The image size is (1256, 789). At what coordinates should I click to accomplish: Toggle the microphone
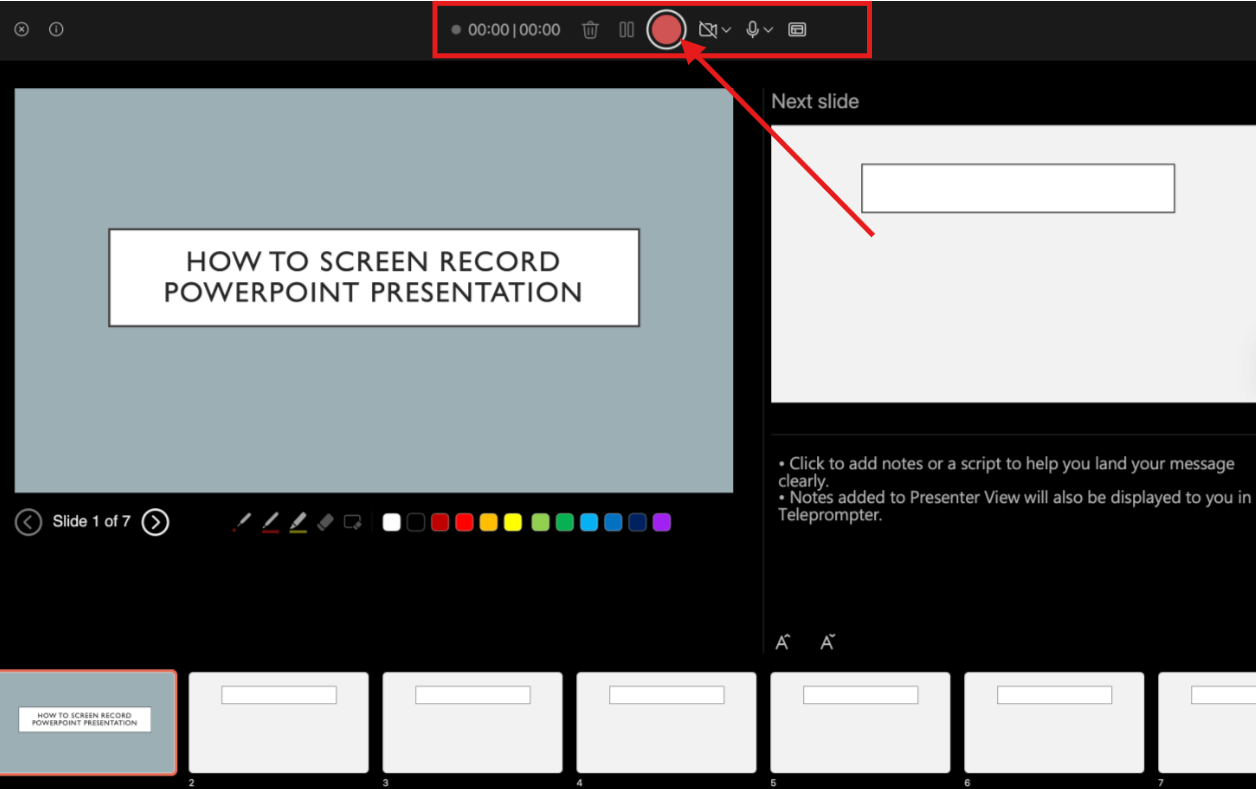(x=752, y=30)
